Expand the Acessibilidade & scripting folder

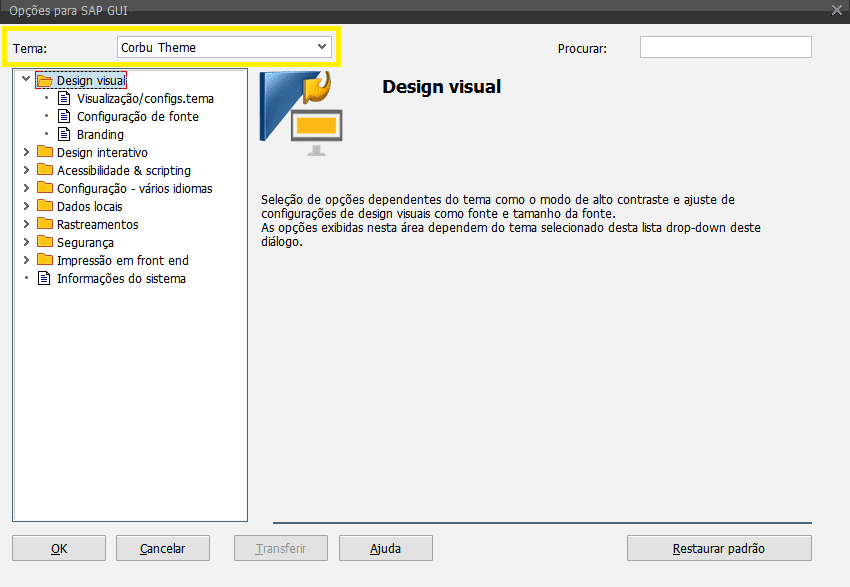pos(26,170)
